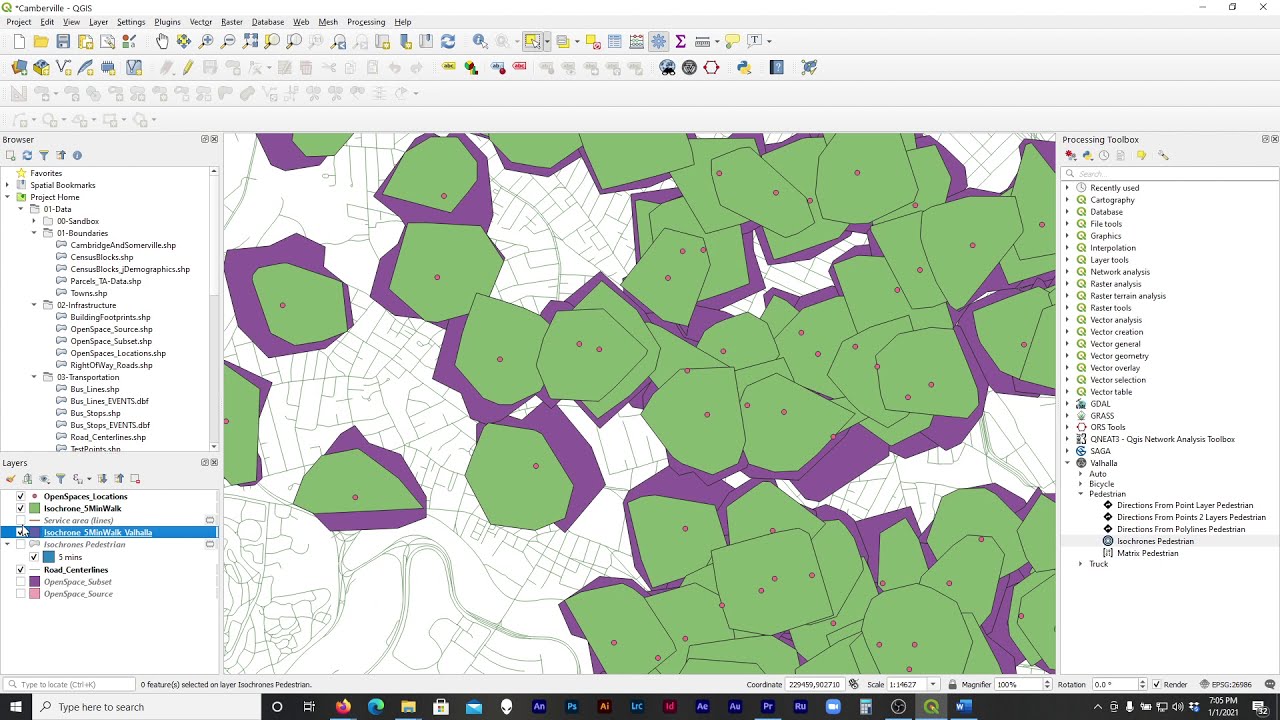Open Layer Styling brush in Layers panel

click(x=10, y=479)
